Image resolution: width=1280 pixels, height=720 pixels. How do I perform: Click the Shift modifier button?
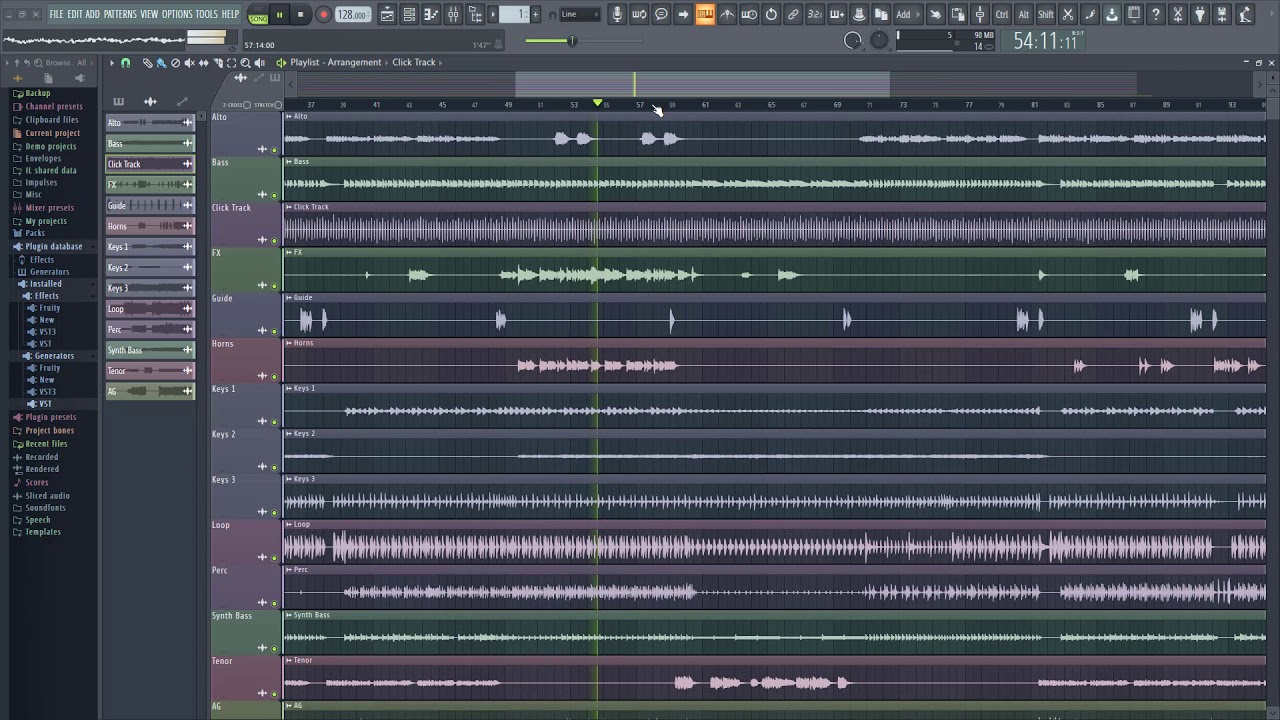point(1046,14)
